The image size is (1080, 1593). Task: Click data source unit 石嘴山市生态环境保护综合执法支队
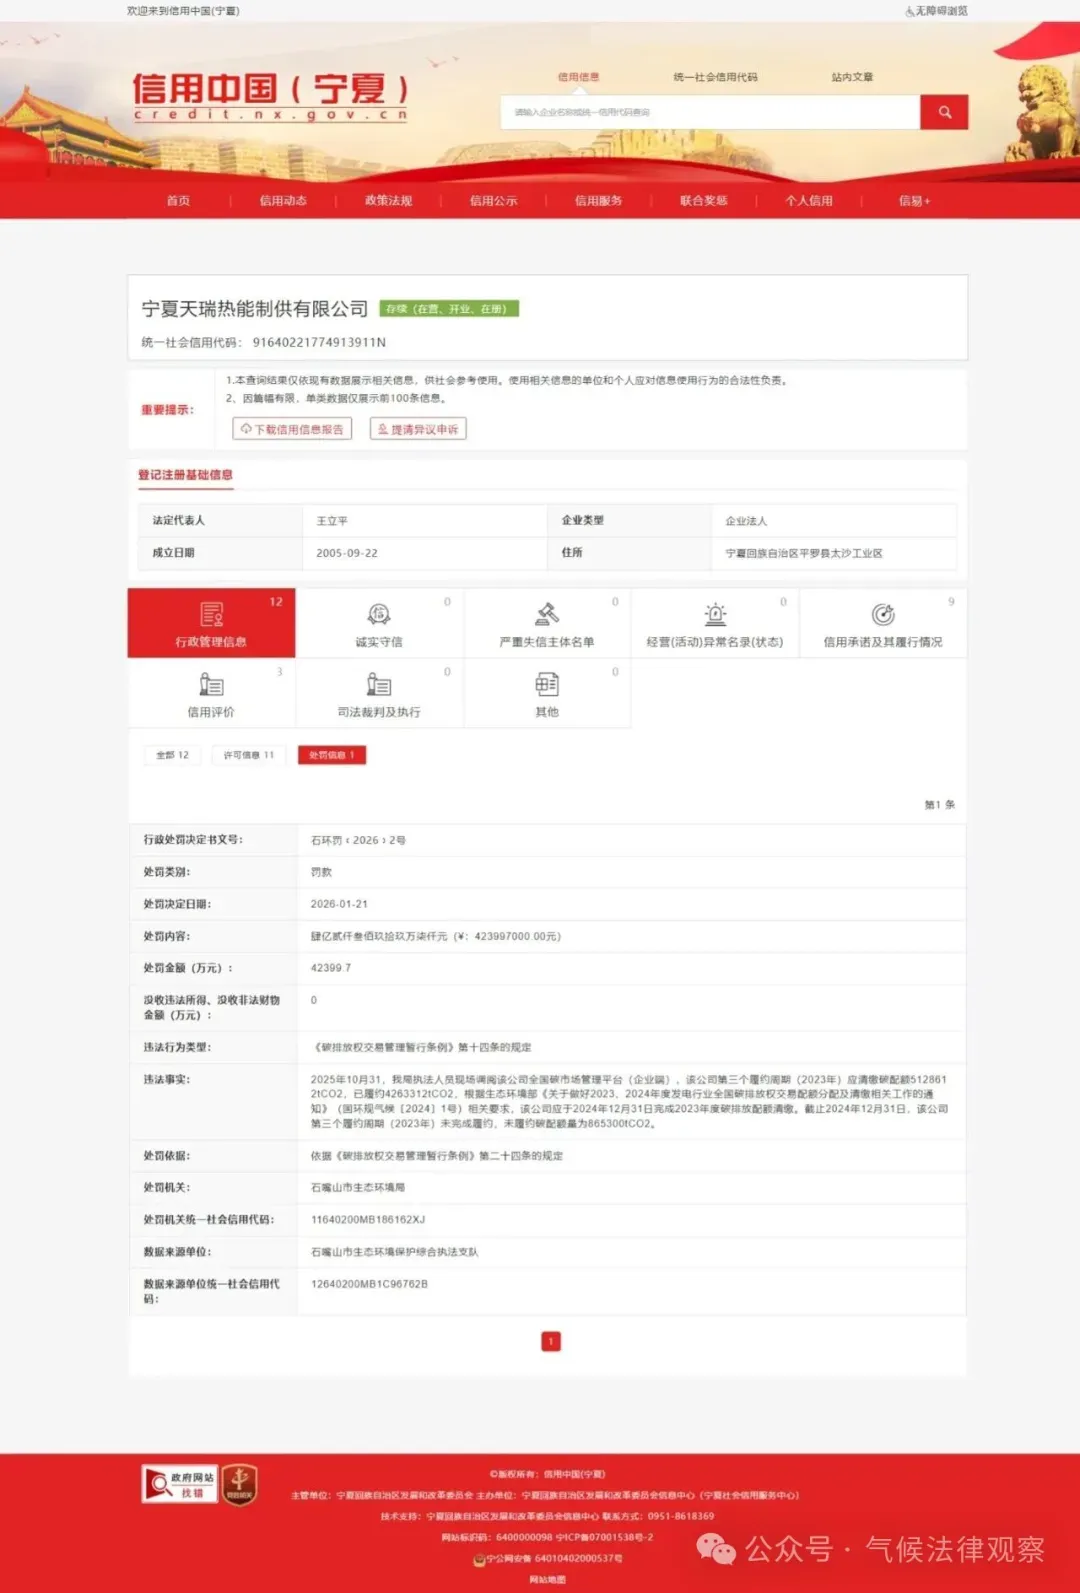point(394,1252)
